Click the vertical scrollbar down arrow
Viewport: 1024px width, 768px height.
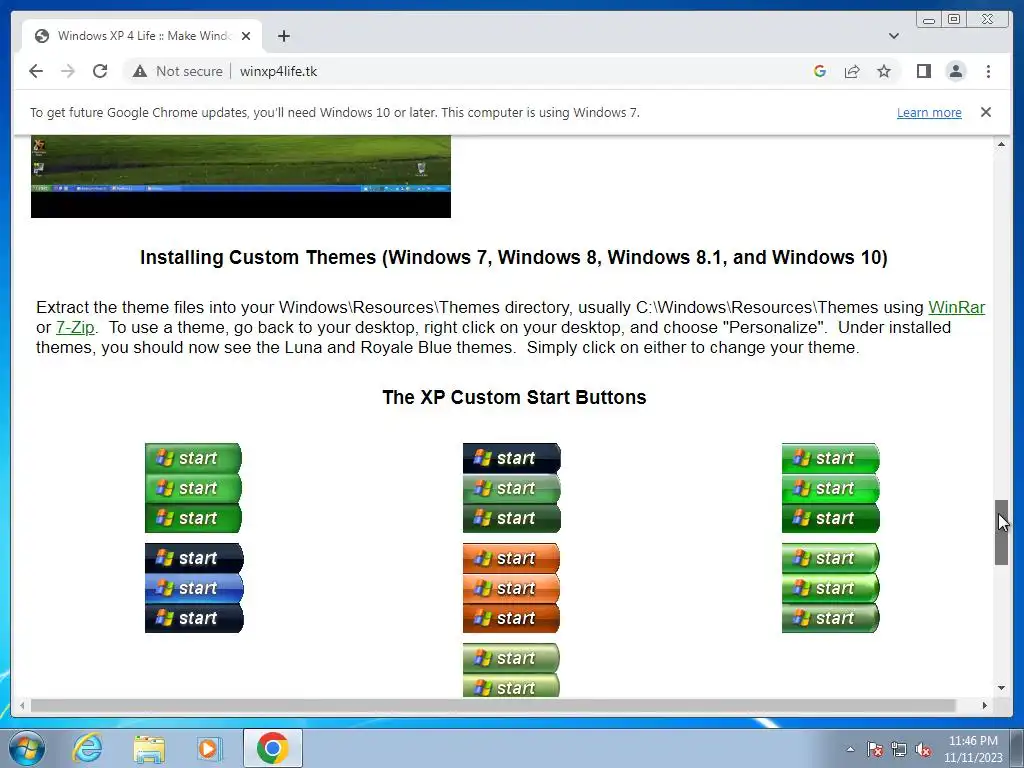[1001, 688]
